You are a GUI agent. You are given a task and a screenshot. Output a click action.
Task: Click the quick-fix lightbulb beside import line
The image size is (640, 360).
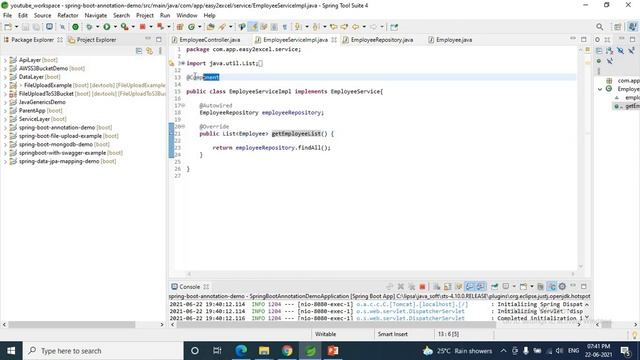point(171,63)
